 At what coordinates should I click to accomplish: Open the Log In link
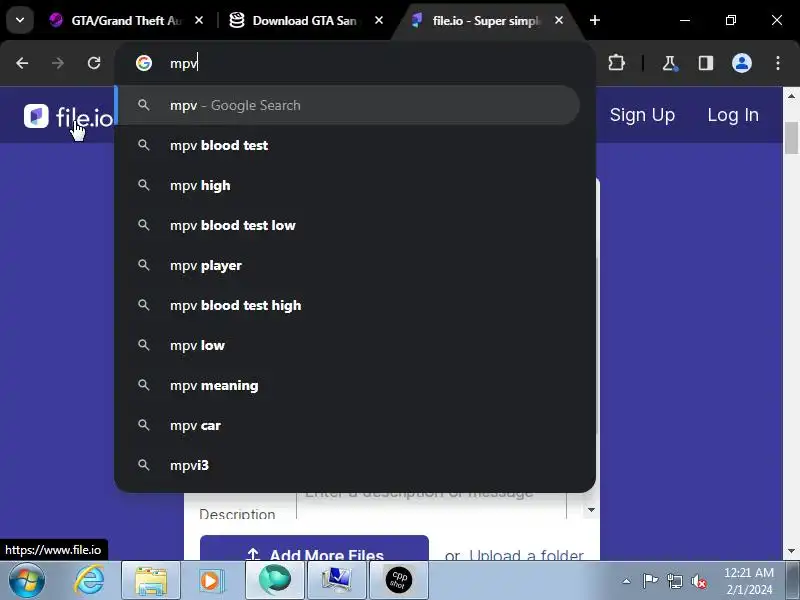point(733,115)
